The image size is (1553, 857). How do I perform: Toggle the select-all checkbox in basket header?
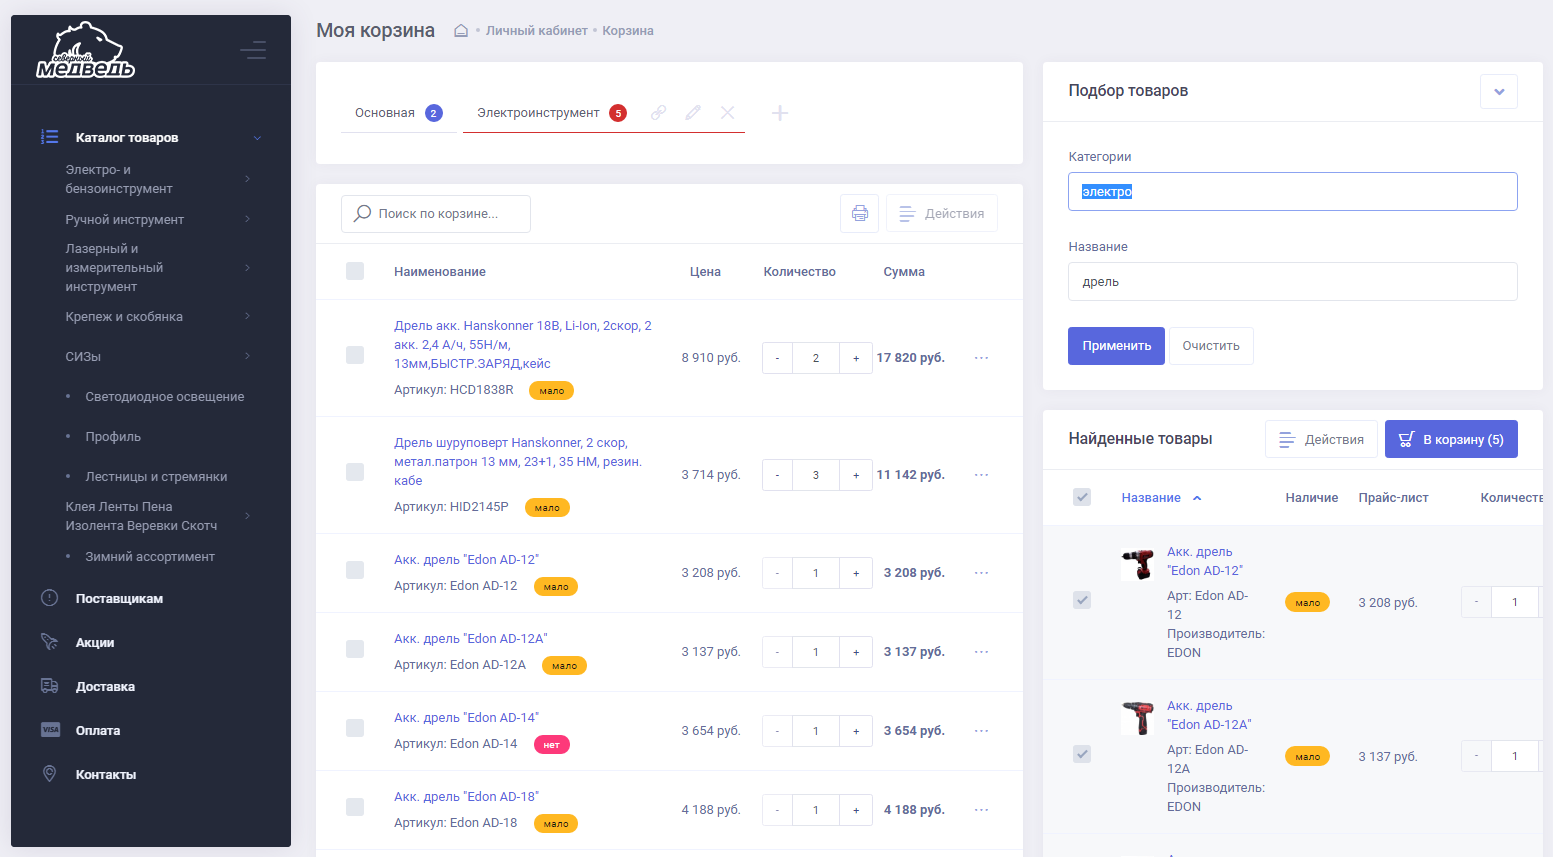pos(355,271)
